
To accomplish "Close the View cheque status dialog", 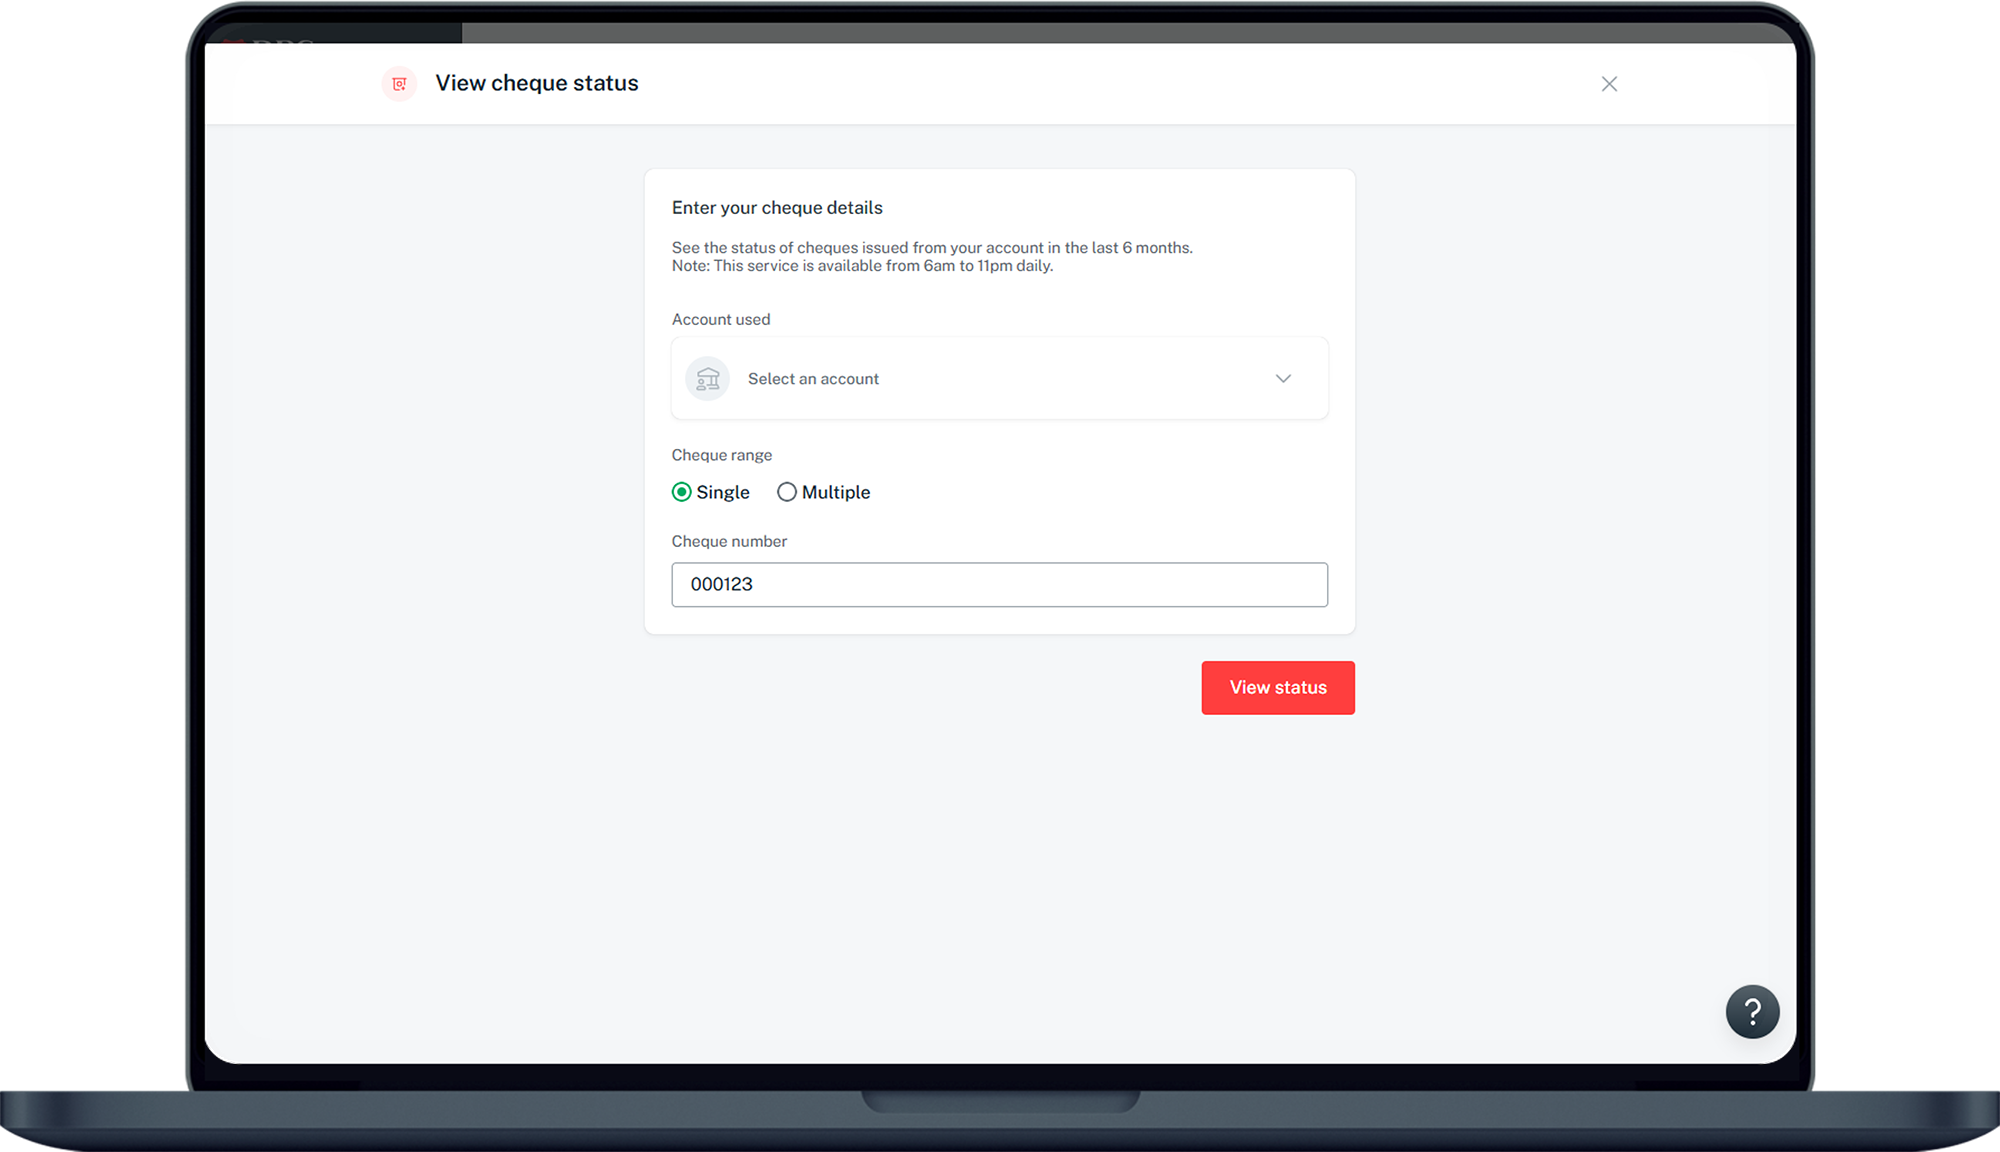I will click(1609, 84).
